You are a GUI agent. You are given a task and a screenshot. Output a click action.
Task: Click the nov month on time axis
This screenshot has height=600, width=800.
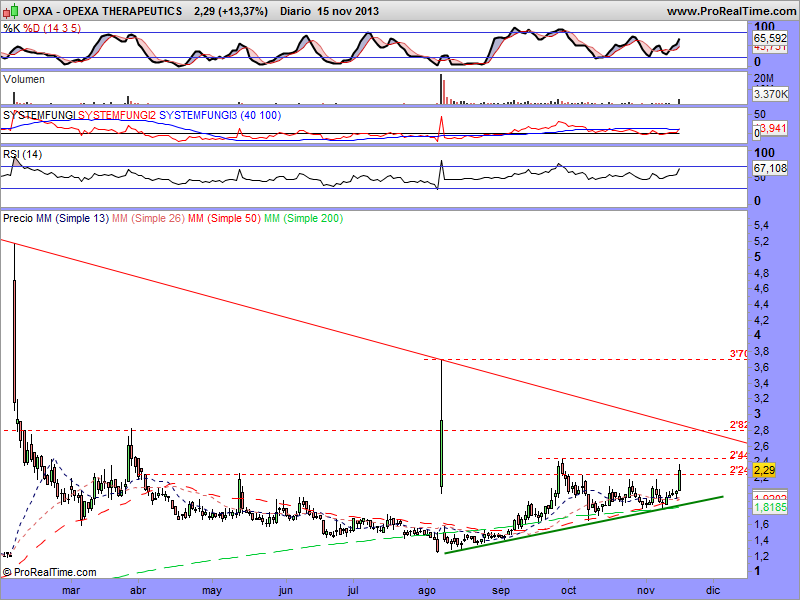pos(646,590)
